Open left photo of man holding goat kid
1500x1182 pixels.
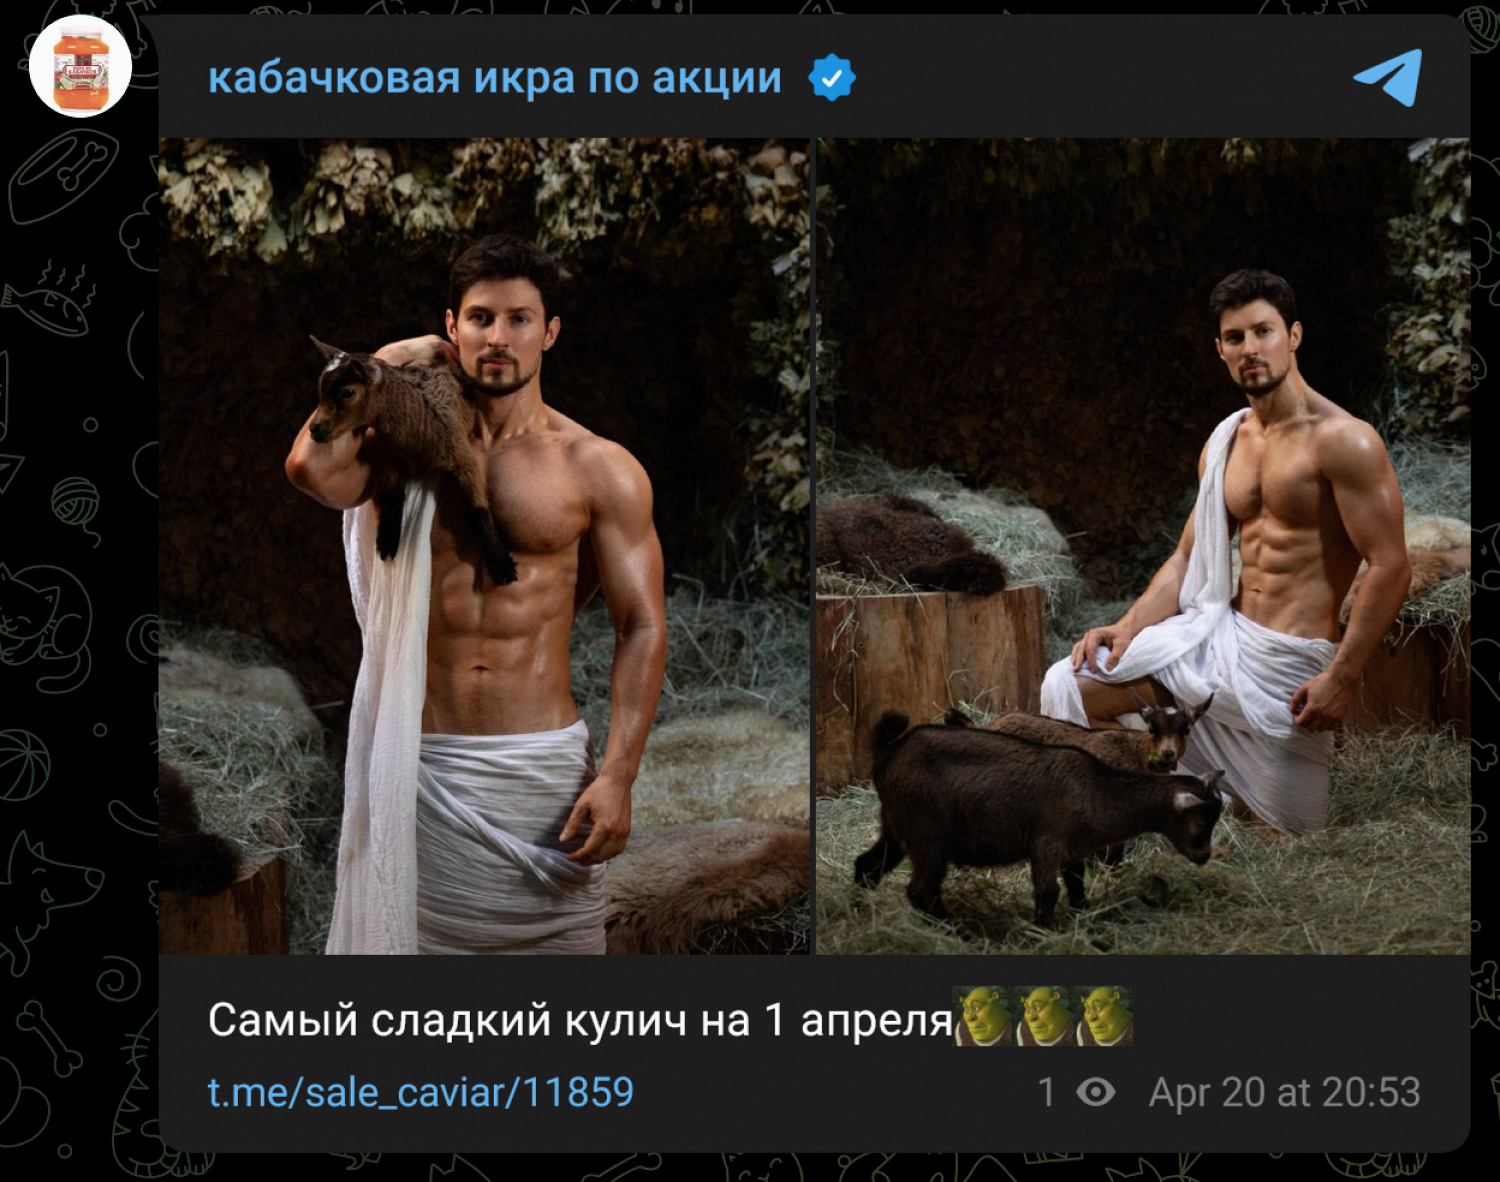[x=484, y=546]
